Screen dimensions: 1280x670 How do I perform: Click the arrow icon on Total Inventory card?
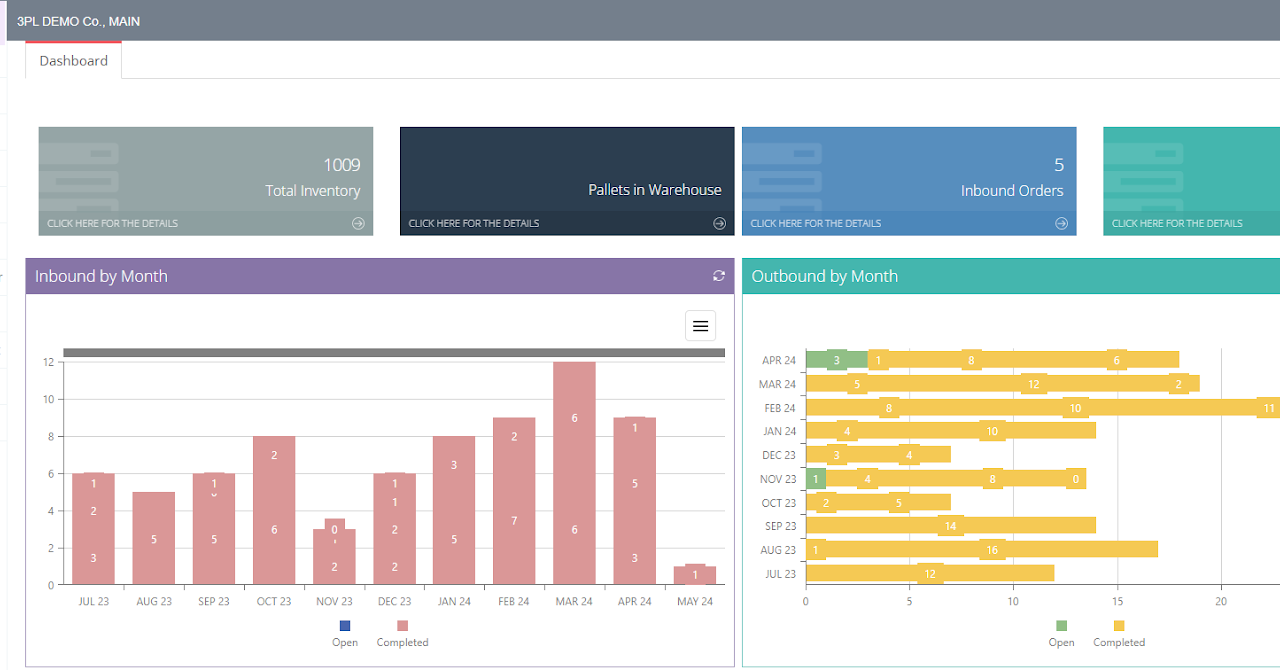click(358, 224)
